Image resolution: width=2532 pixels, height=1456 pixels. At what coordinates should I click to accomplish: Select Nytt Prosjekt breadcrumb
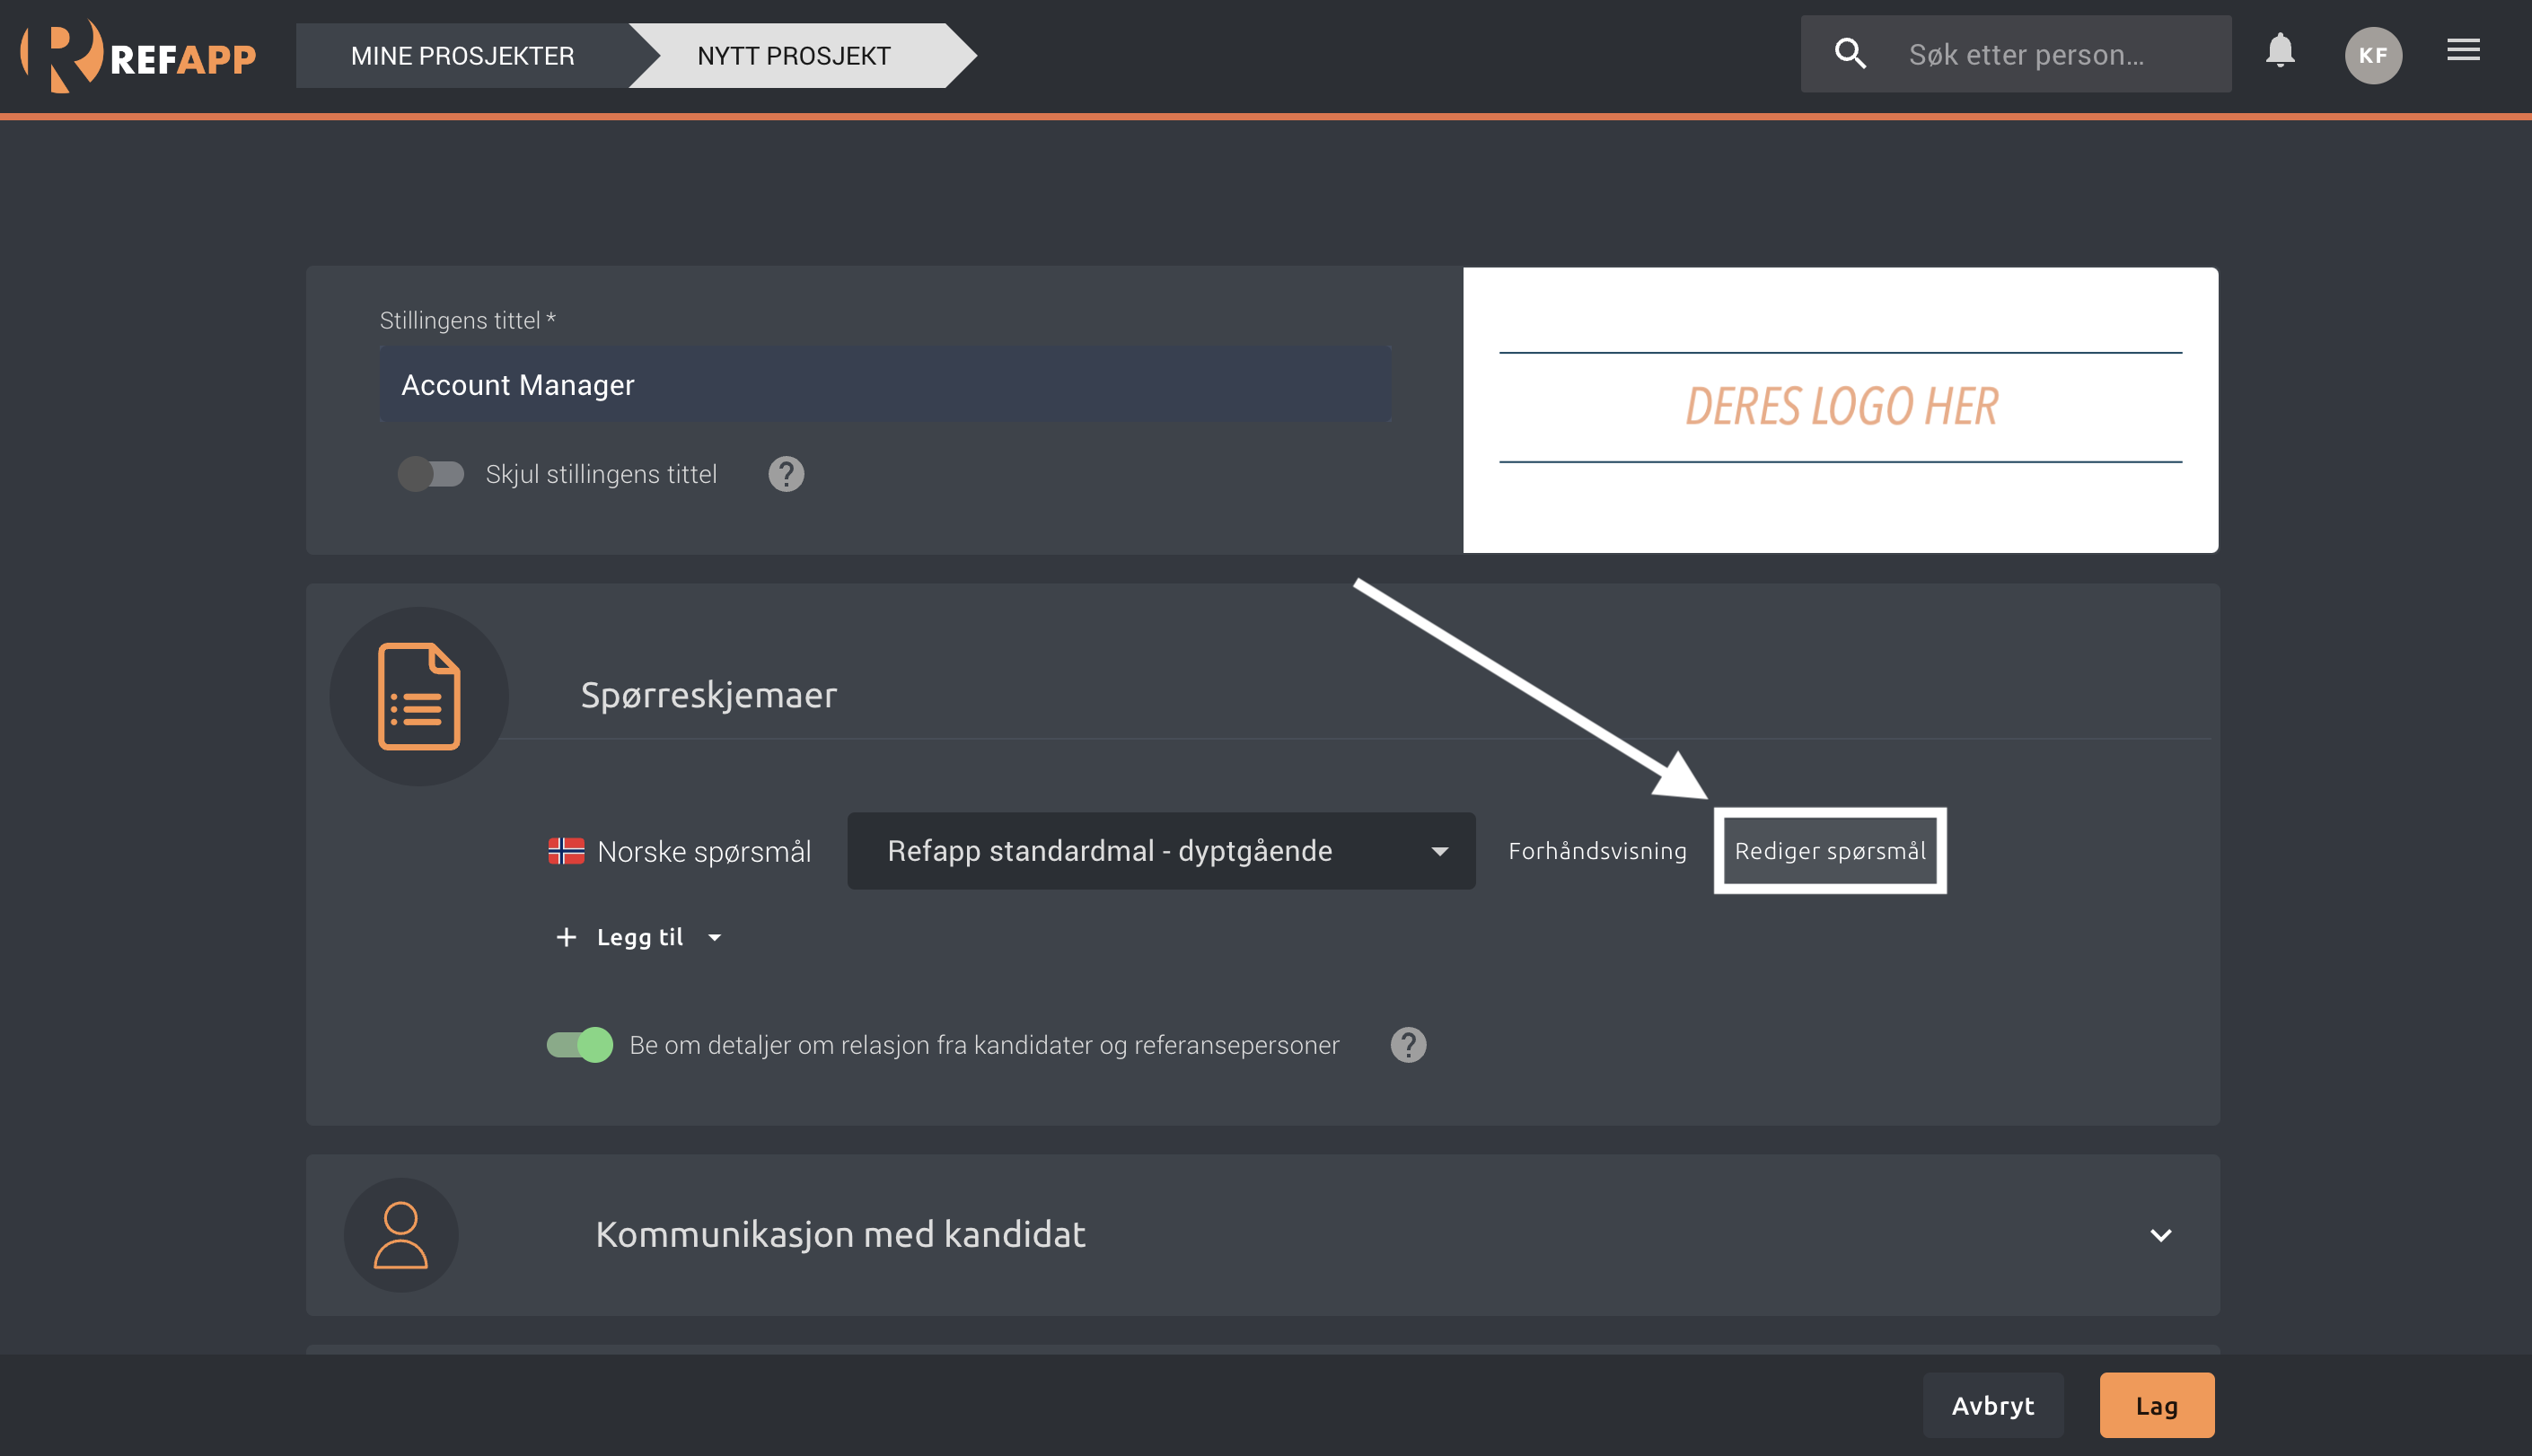coord(794,56)
